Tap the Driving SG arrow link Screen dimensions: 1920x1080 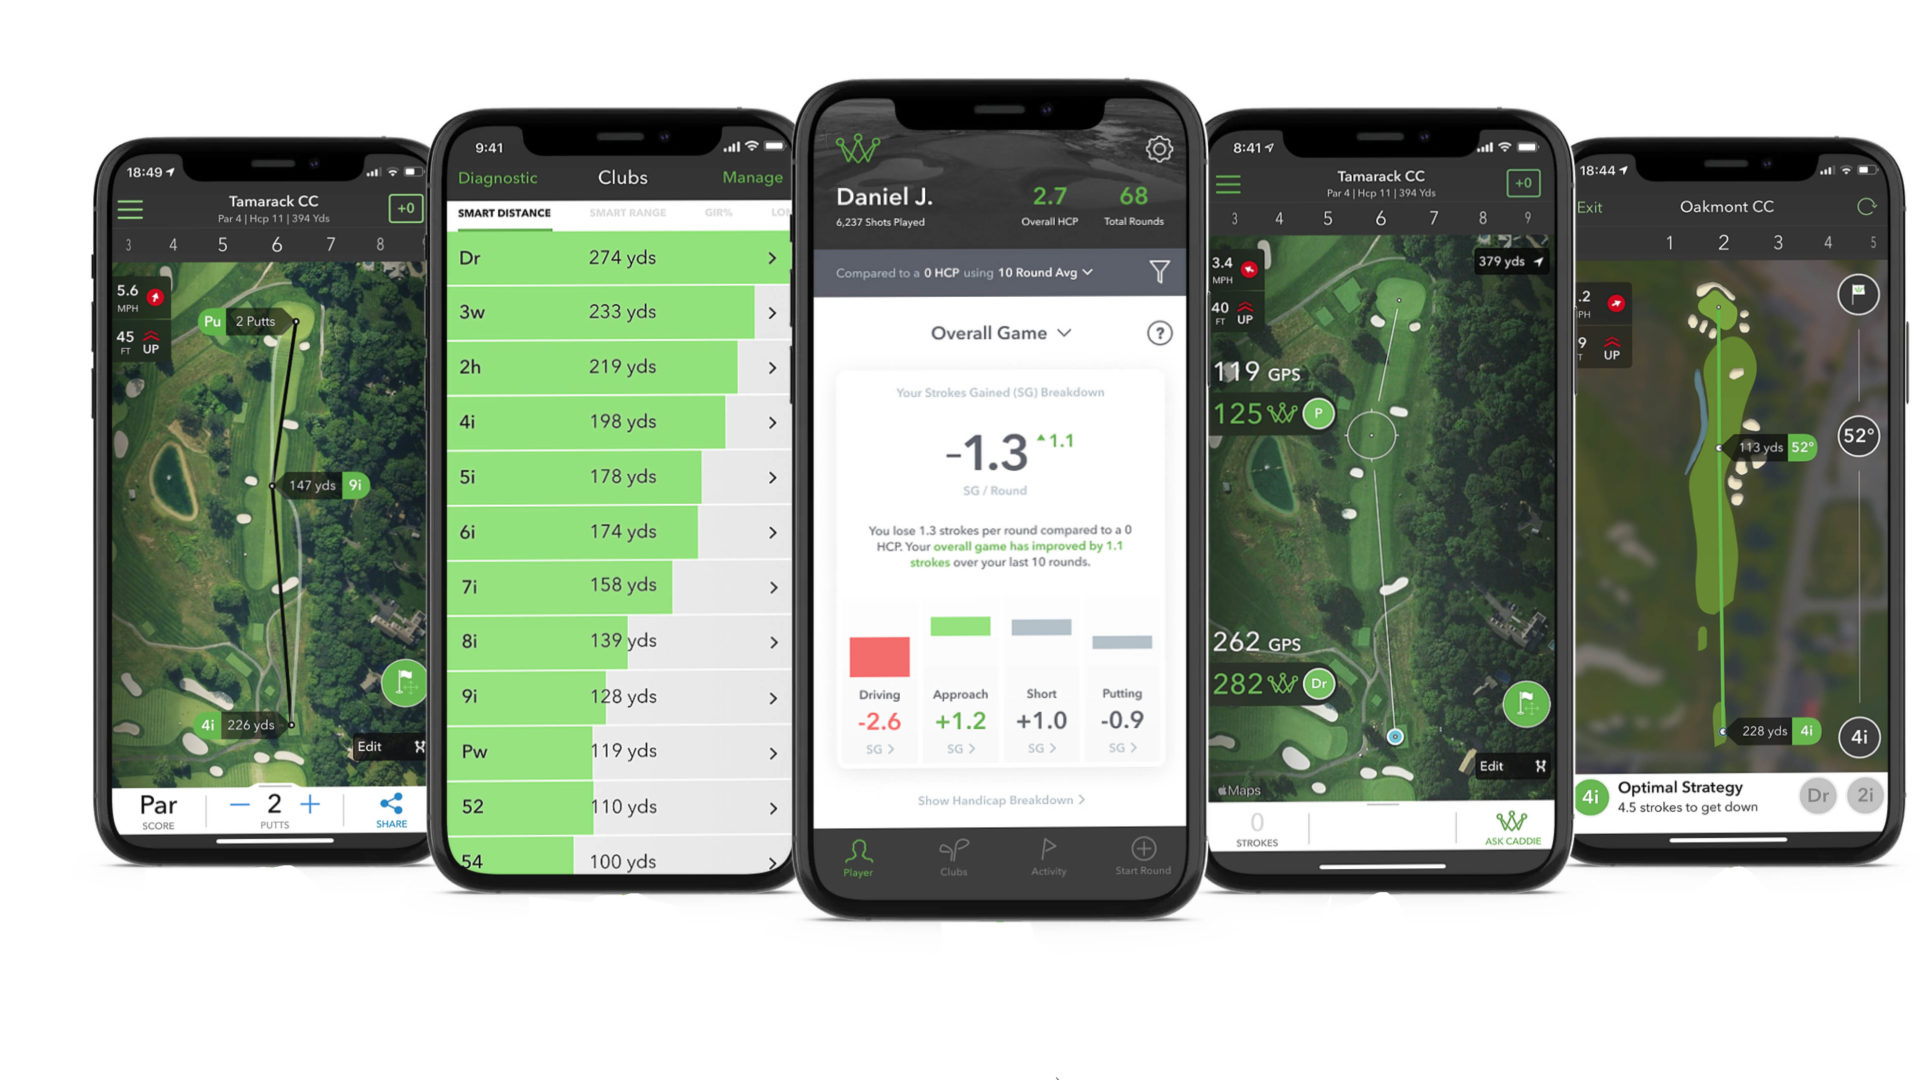[878, 748]
